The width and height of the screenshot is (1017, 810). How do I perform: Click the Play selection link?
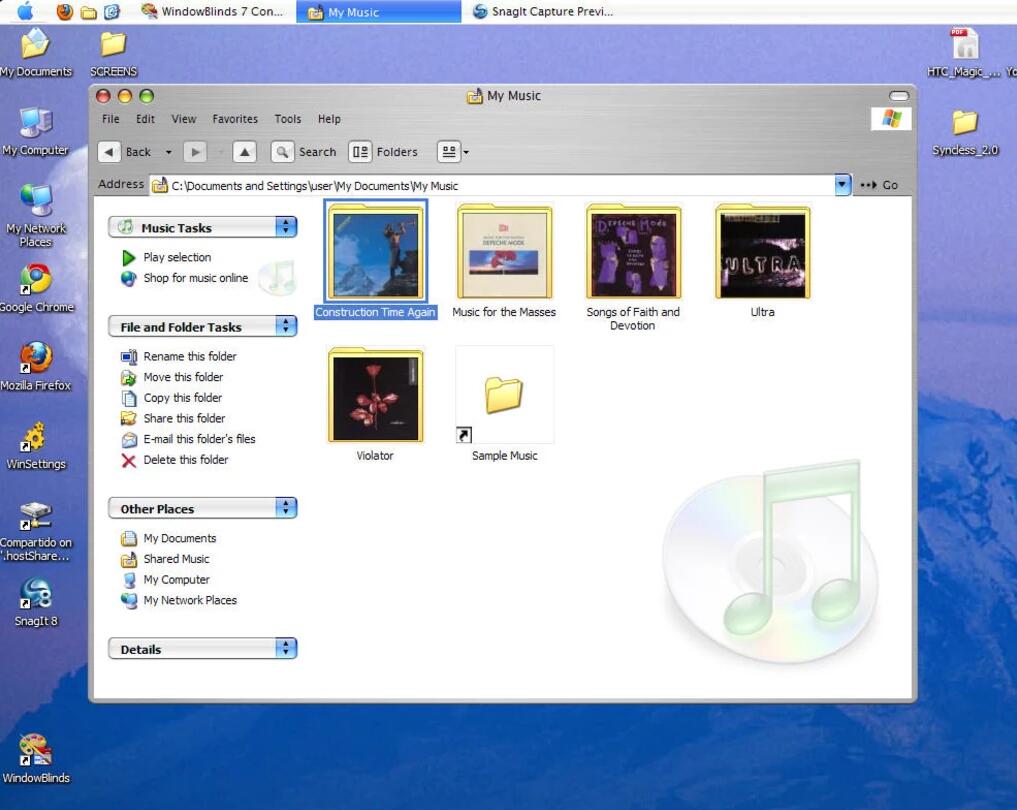click(176, 257)
